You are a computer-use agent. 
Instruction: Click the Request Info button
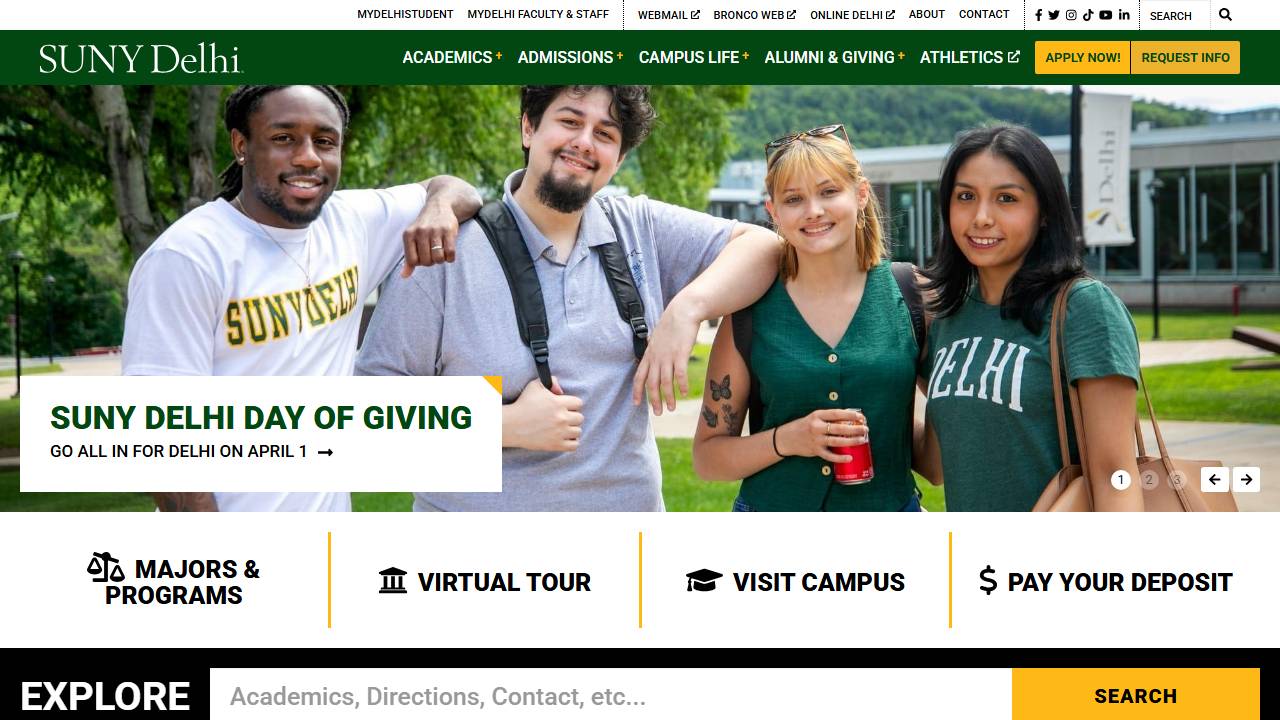click(1186, 58)
